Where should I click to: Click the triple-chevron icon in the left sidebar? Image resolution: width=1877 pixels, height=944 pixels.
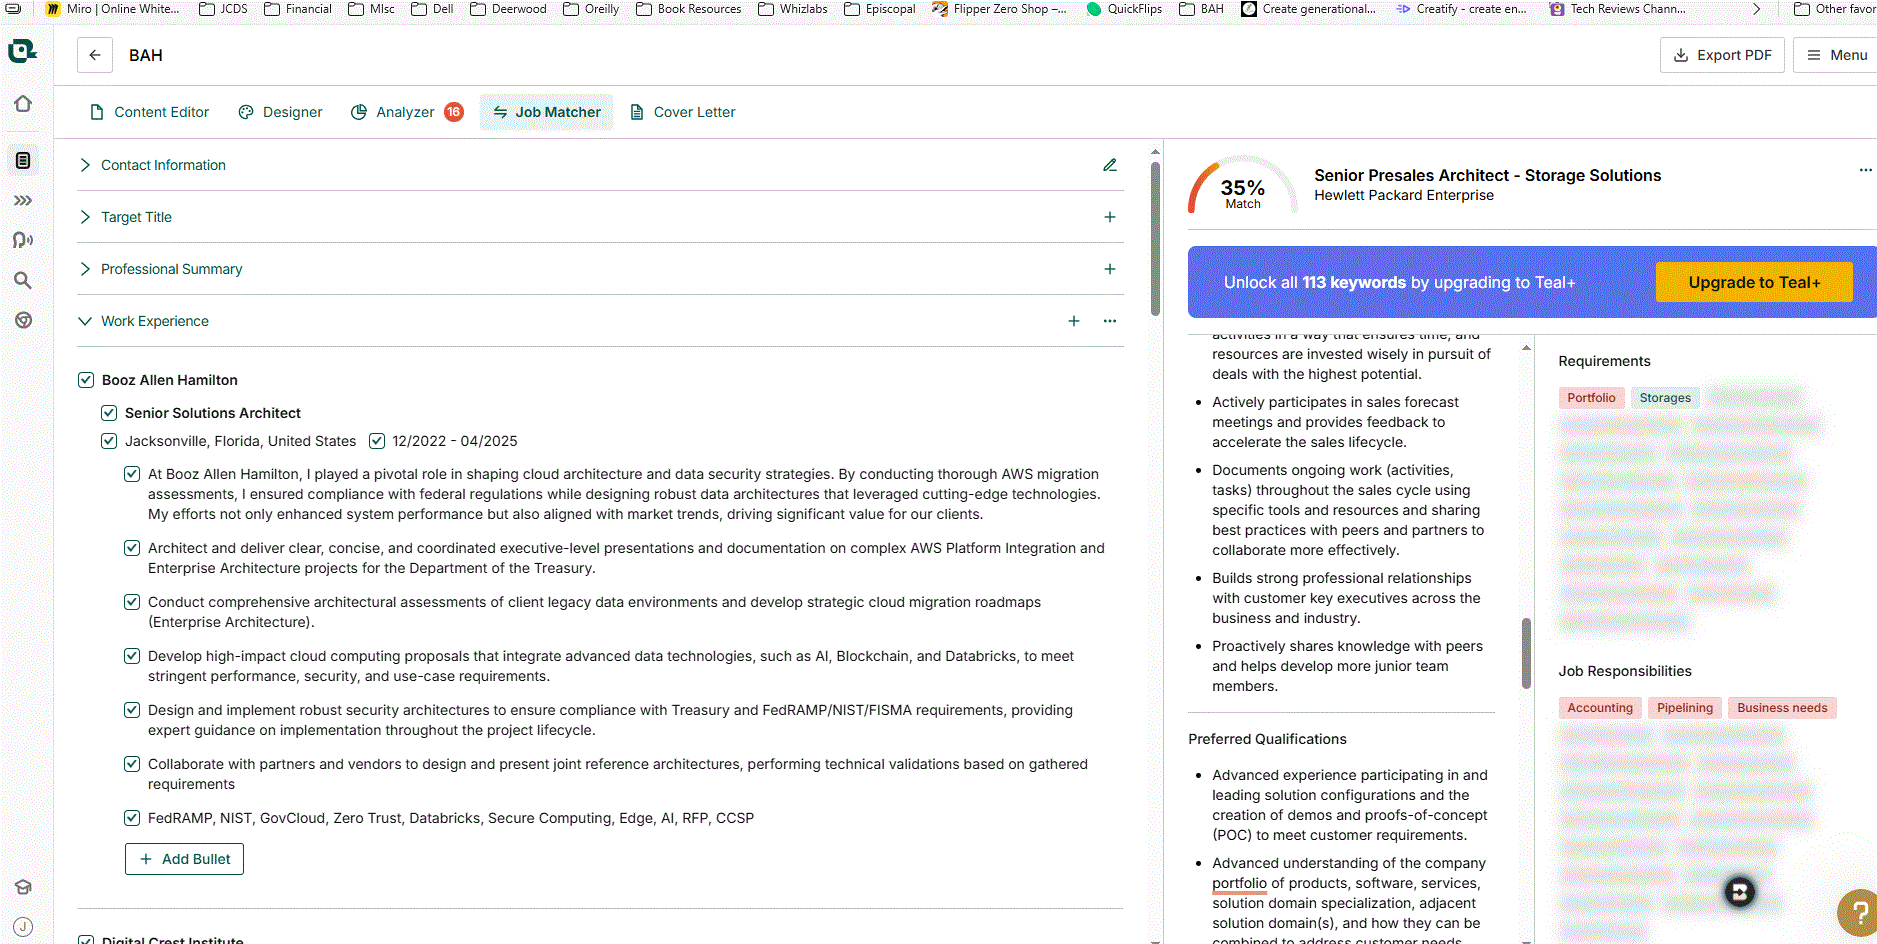click(x=23, y=200)
